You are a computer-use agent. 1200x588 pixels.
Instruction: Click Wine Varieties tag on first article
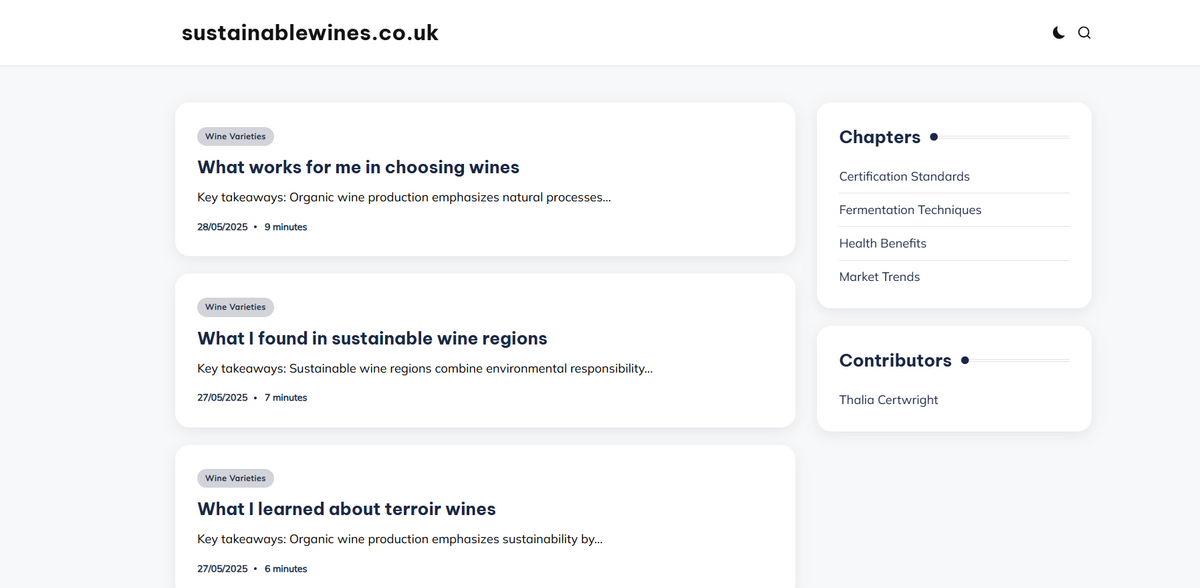(235, 137)
